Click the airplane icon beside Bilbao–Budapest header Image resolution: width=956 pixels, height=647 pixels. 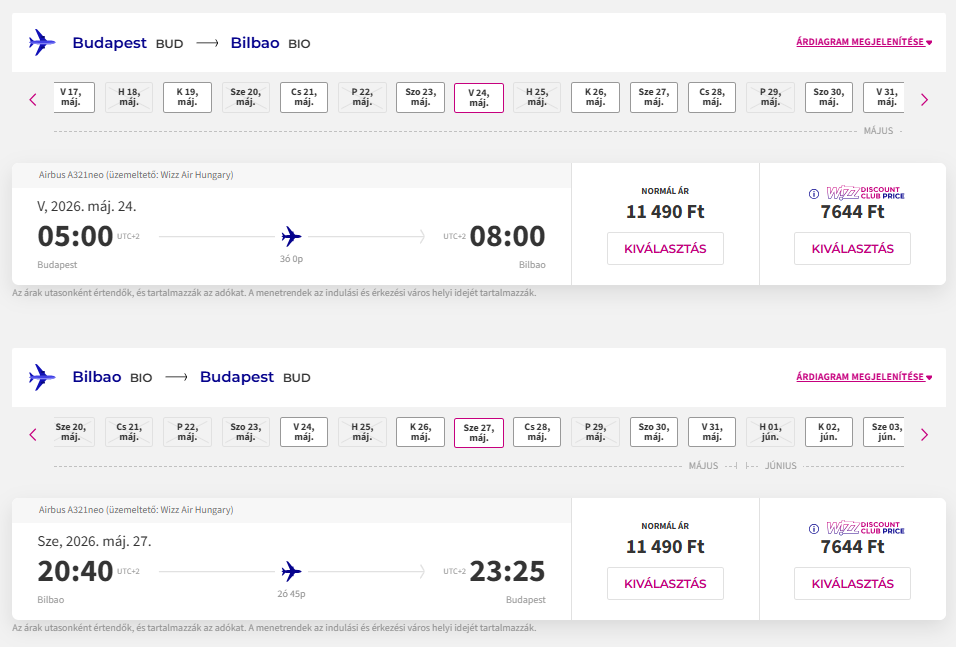[x=42, y=377]
